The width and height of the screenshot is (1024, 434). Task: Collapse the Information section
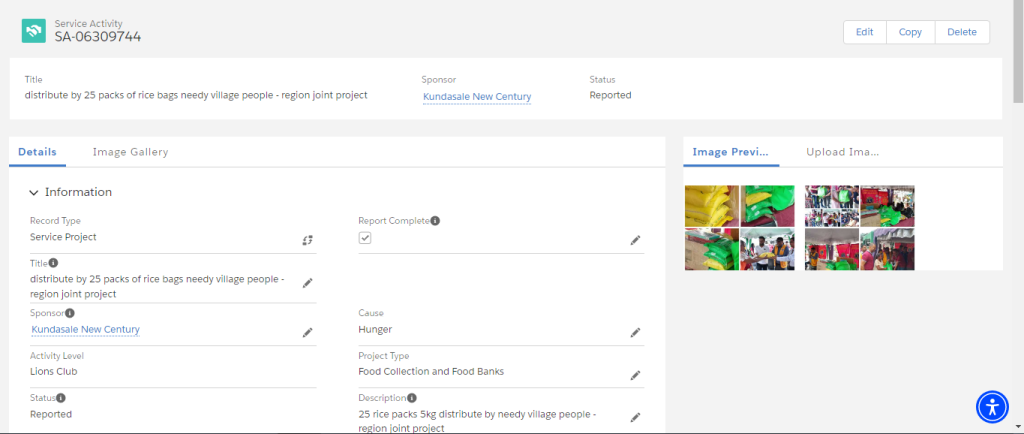(x=34, y=193)
